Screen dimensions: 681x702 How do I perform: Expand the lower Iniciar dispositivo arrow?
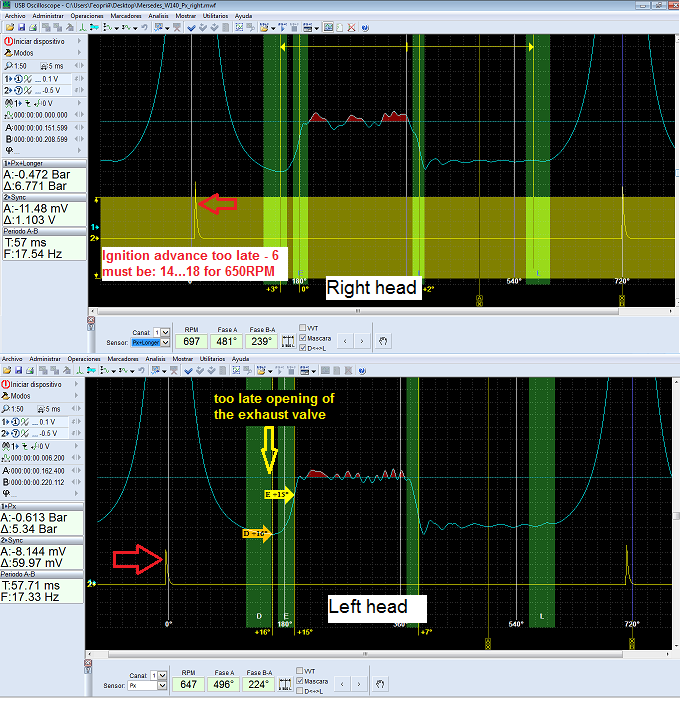pos(77,384)
